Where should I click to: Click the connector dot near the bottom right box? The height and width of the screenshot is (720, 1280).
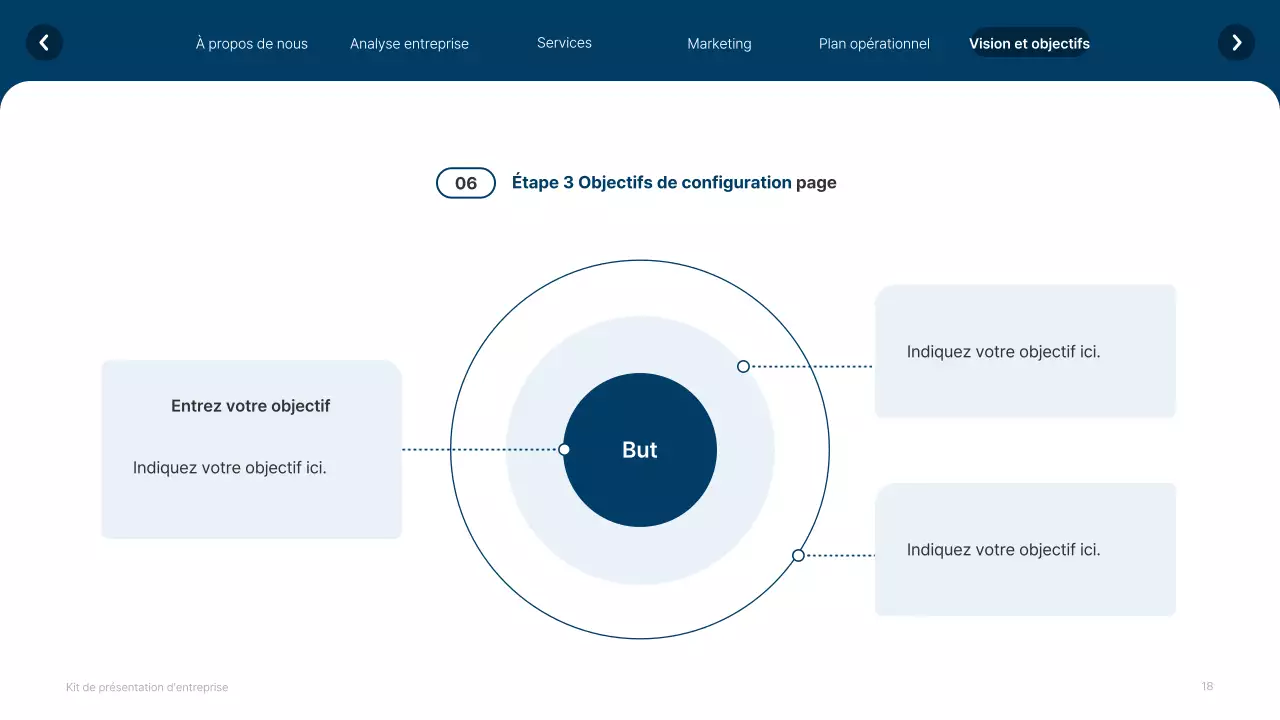tap(799, 554)
